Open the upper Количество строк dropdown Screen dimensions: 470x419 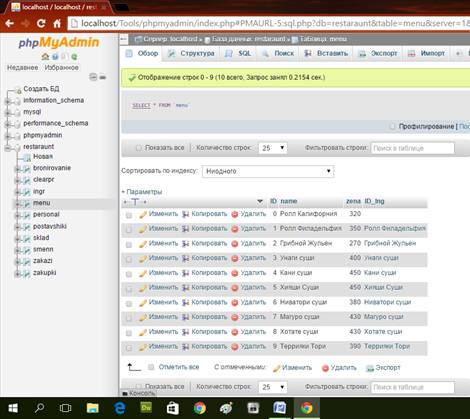coord(273,148)
